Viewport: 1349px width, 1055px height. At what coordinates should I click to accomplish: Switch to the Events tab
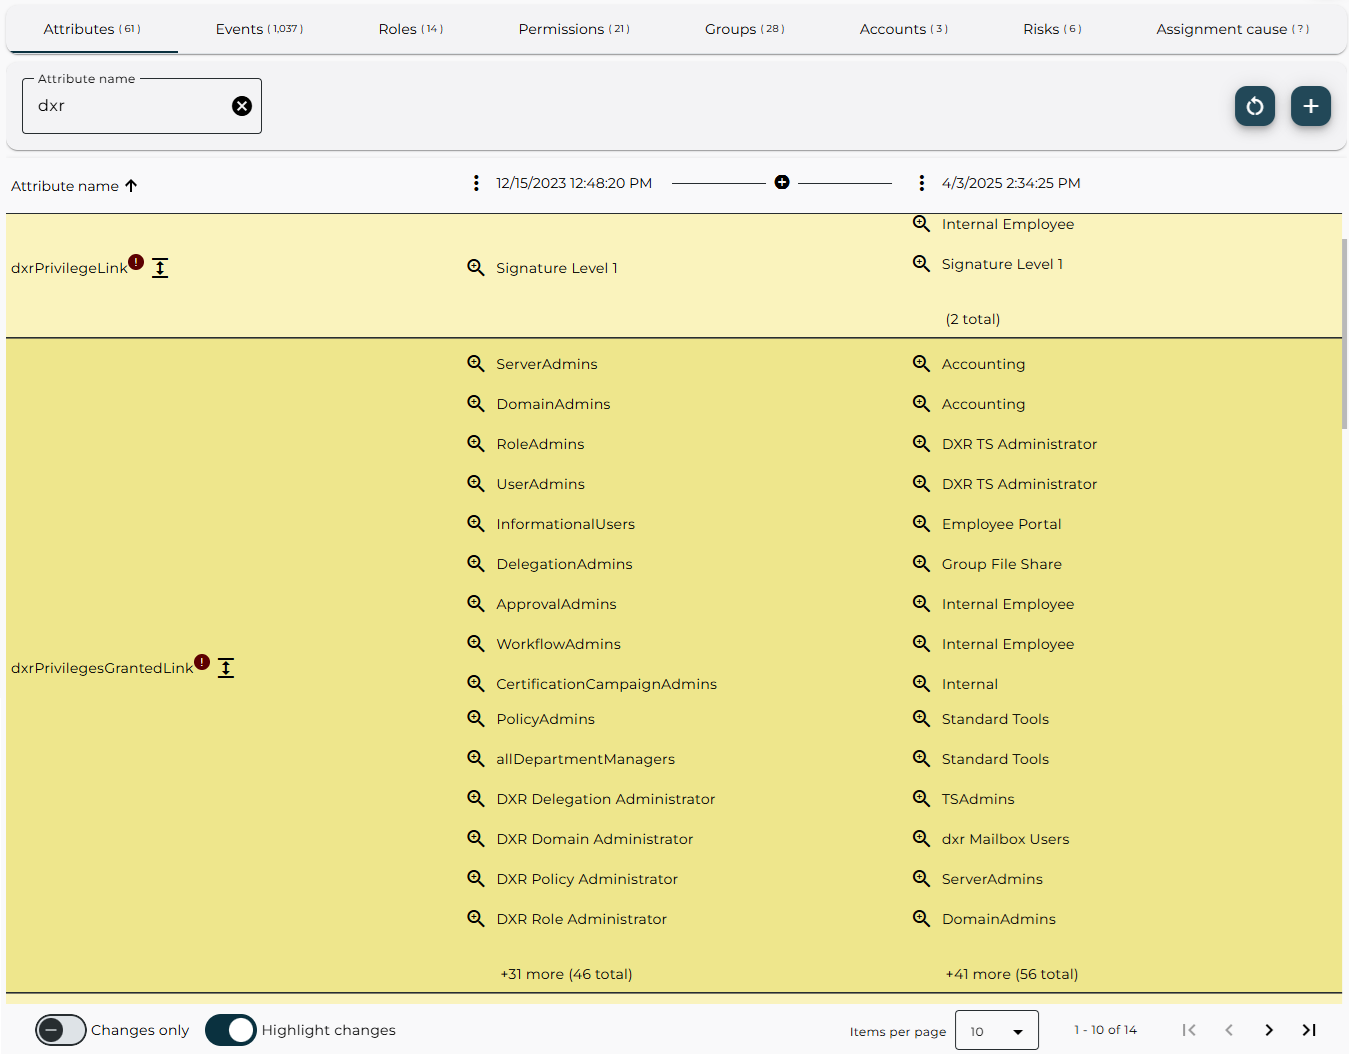[259, 29]
